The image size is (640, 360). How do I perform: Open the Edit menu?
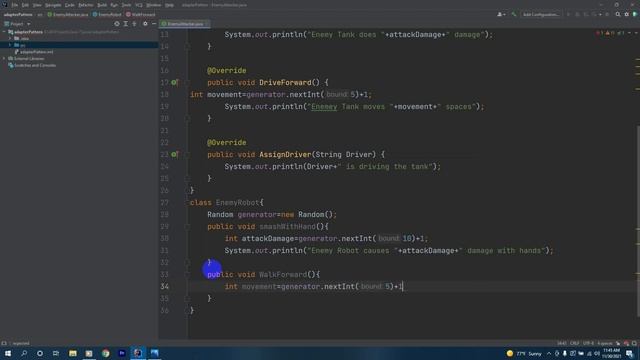25,5
